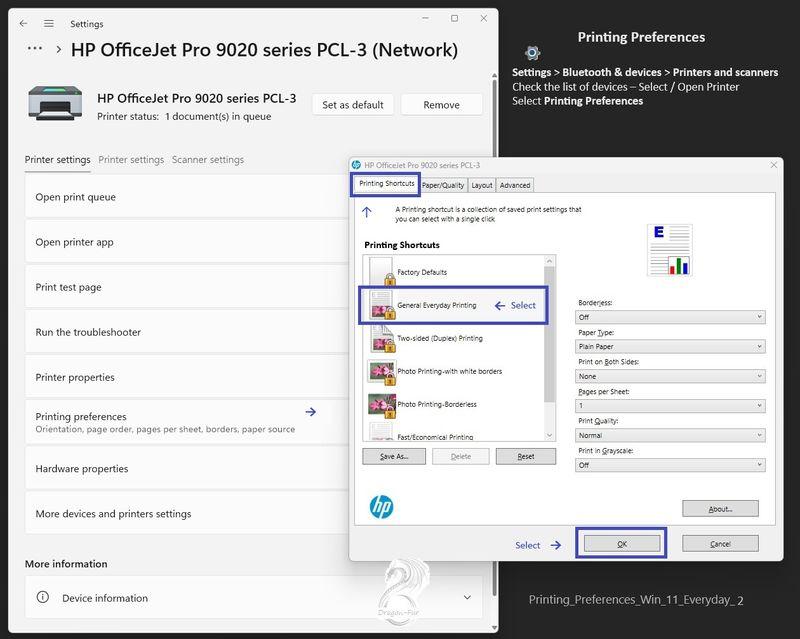Click the 'Factory Defaults' text
This screenshot has width=800, height=639.
click(x=422, y=273)
